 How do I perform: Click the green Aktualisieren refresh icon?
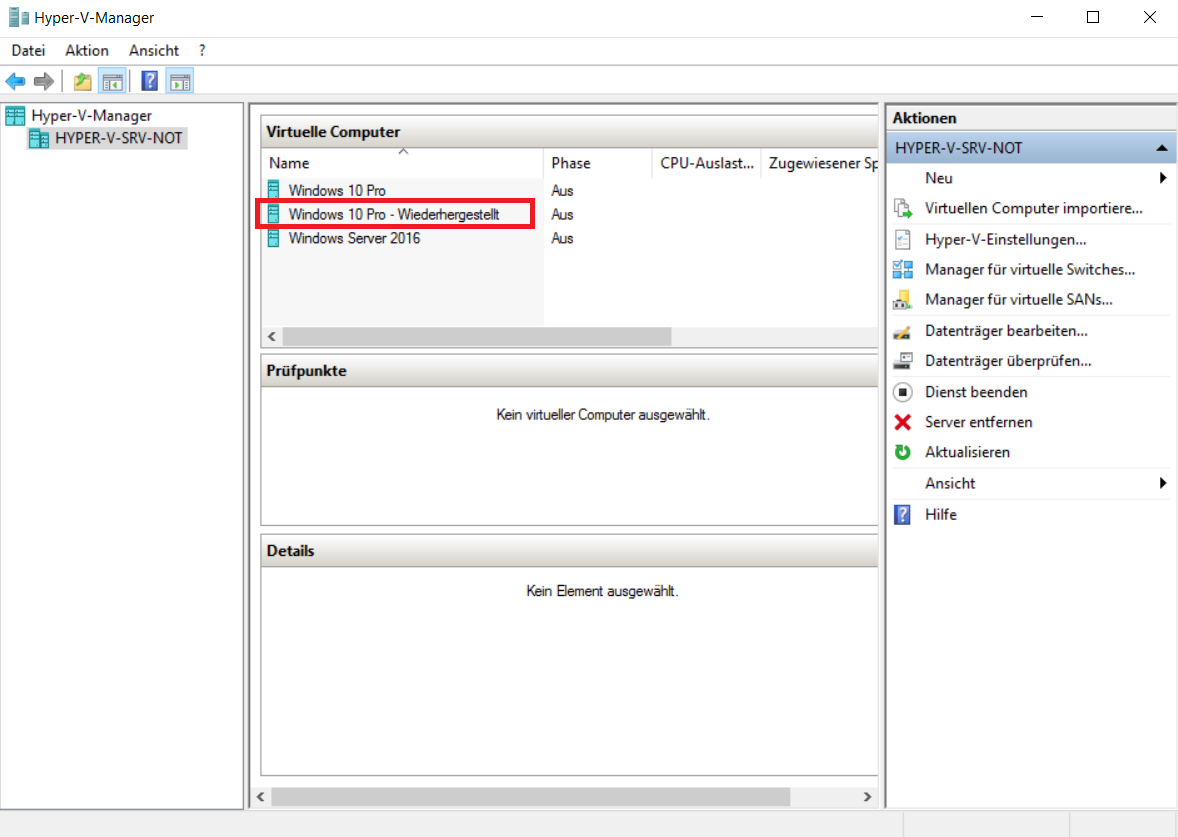903,452
